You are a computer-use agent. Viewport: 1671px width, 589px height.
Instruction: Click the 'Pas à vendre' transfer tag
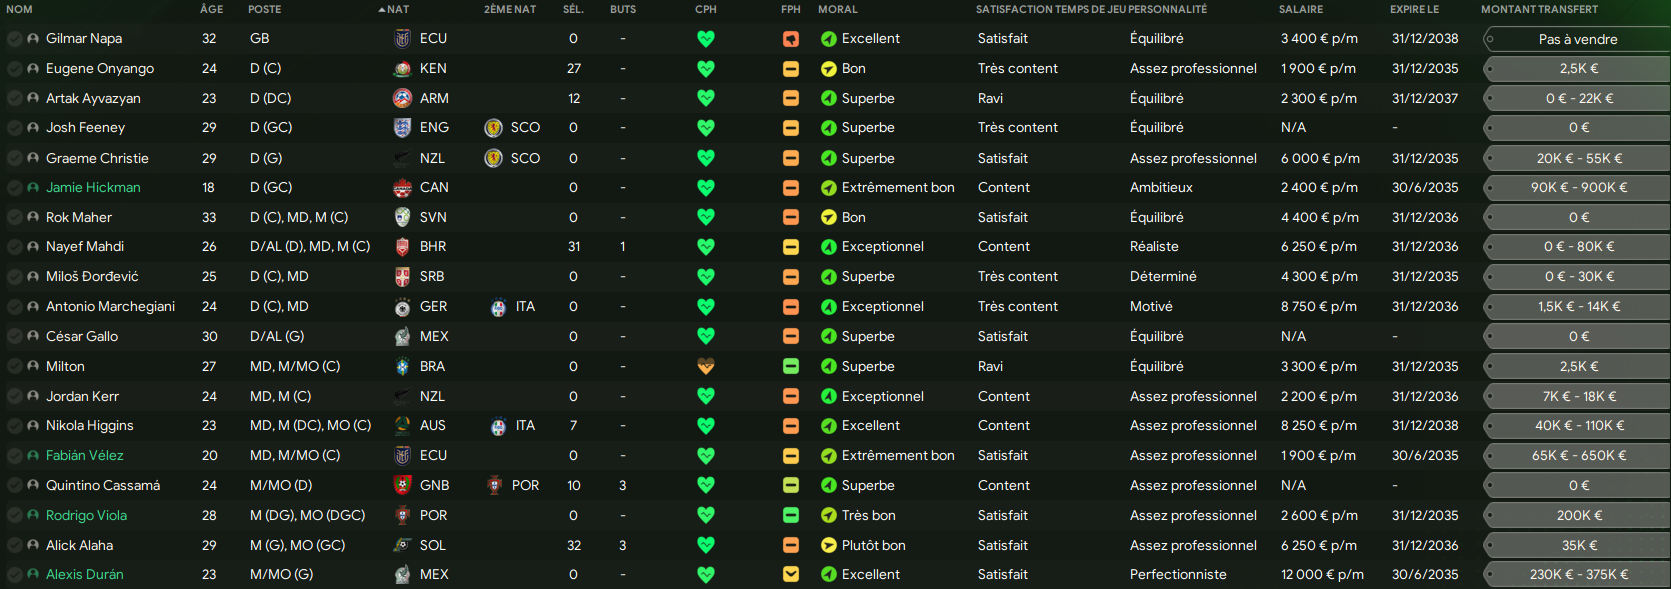1577,39
